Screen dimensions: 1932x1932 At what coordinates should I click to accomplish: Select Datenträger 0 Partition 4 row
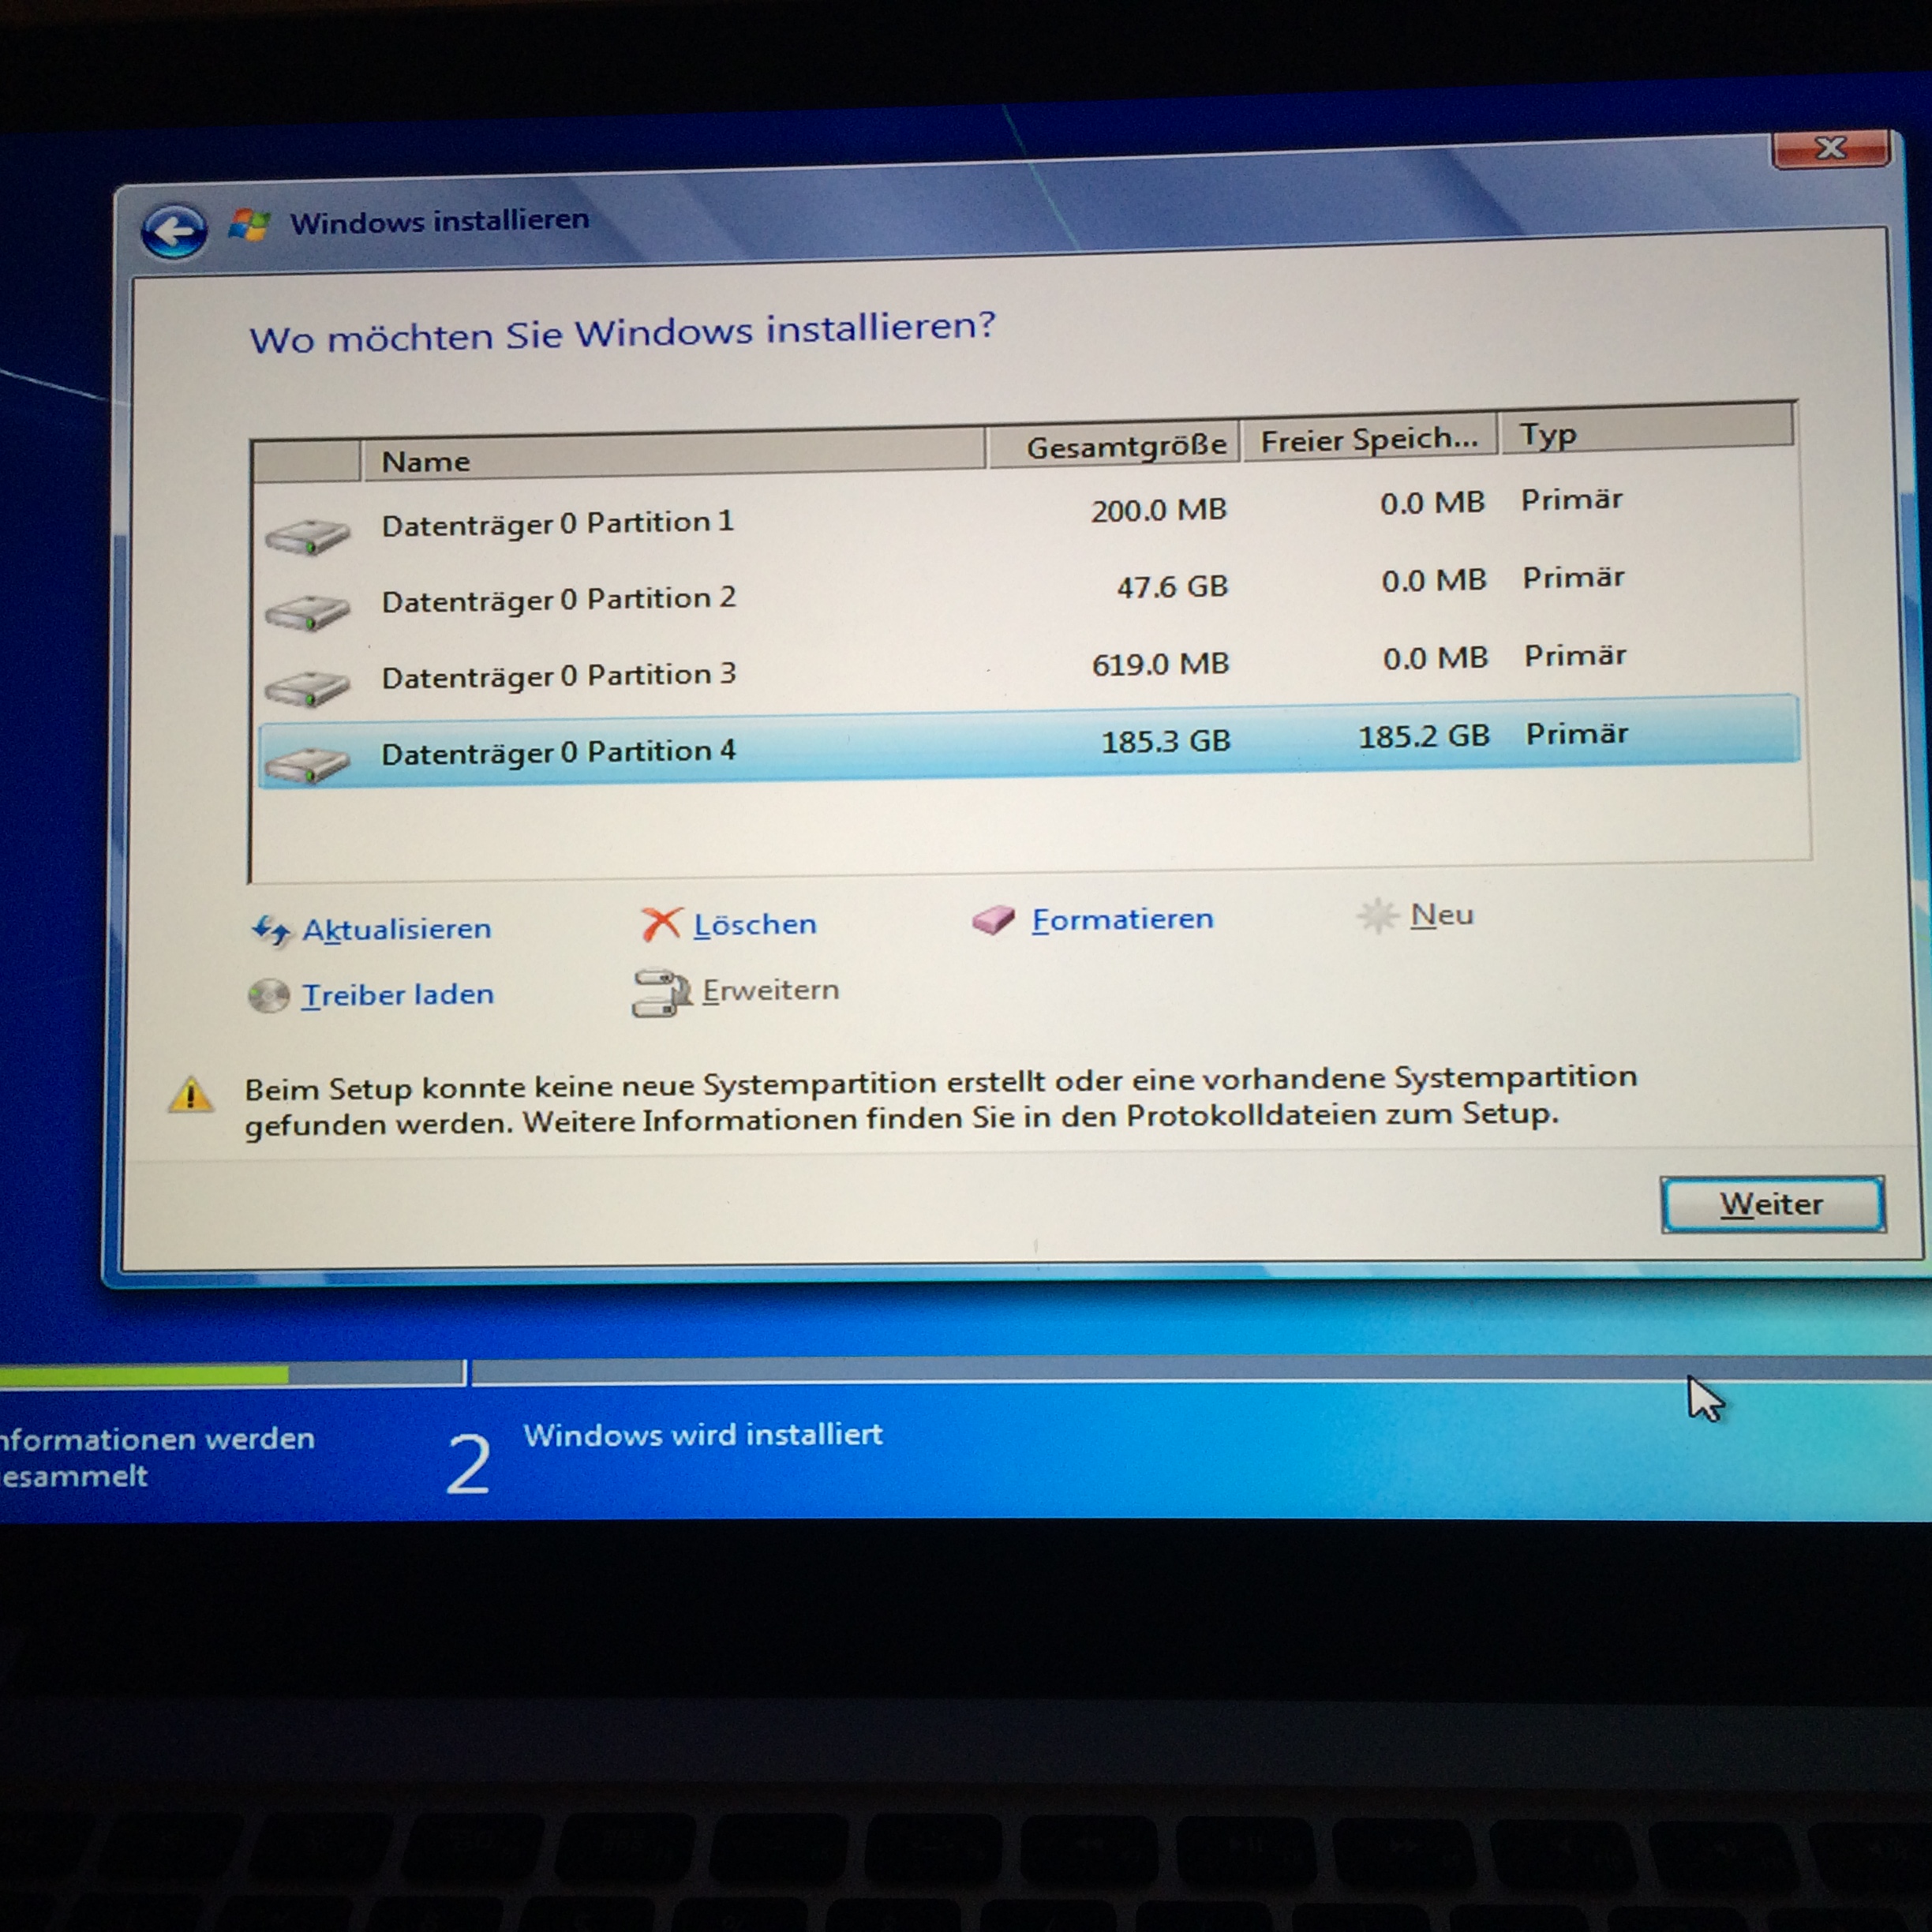[558, 753]
